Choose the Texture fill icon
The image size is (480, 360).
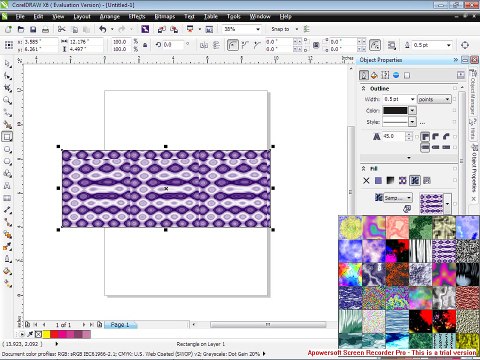pos(415,181)
